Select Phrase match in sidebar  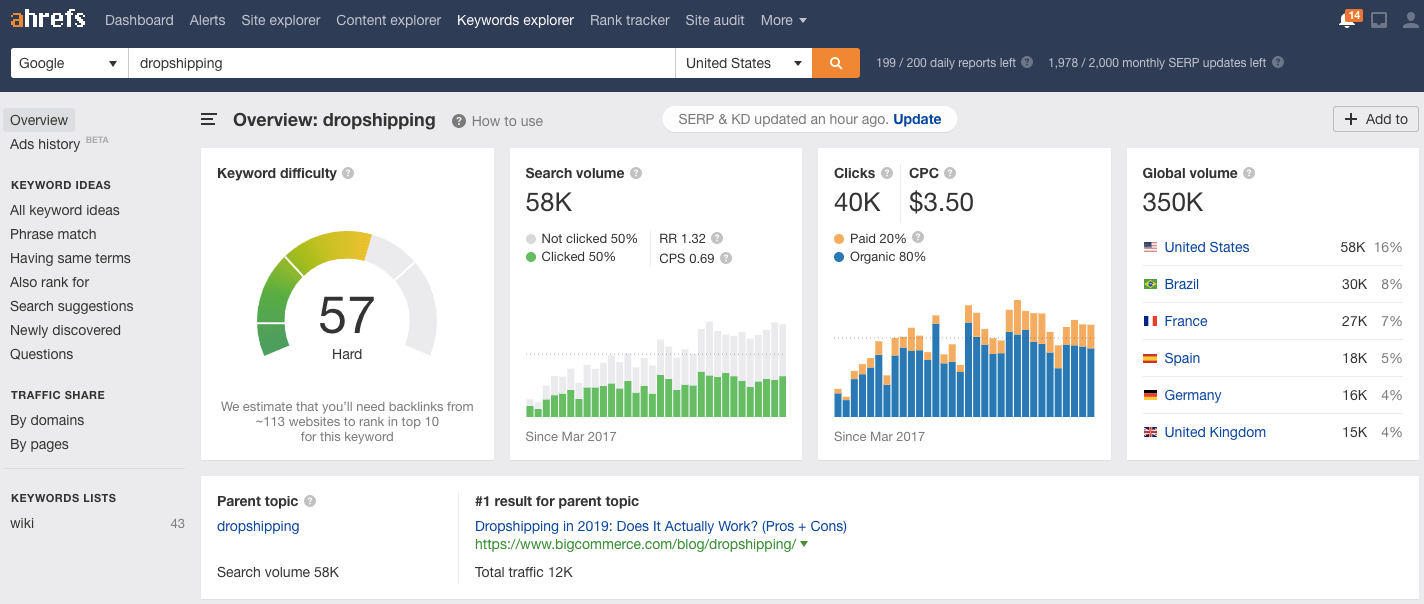(x=53, y=234)
